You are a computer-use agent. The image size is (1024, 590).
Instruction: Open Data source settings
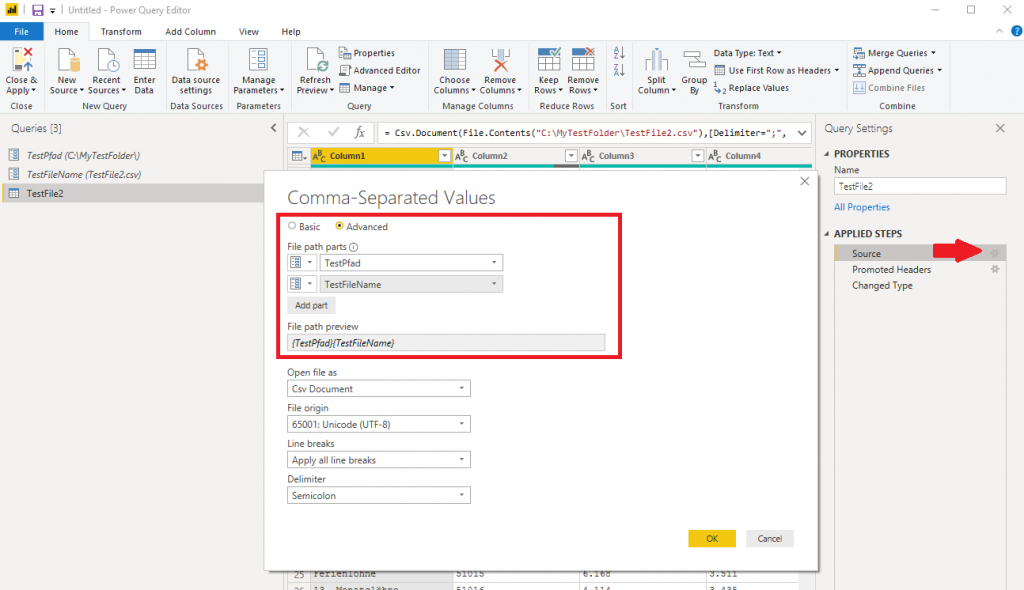click(196, 72)
